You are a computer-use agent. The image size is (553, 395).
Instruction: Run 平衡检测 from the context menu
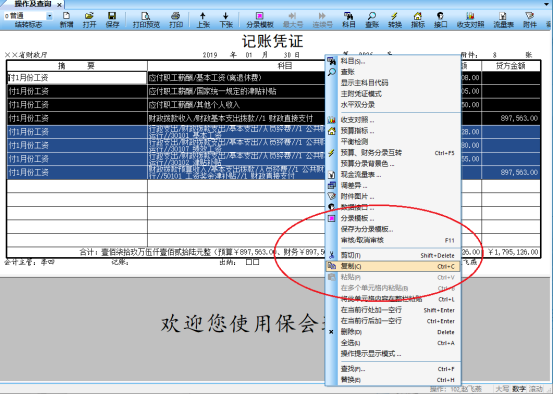point(394,142)
